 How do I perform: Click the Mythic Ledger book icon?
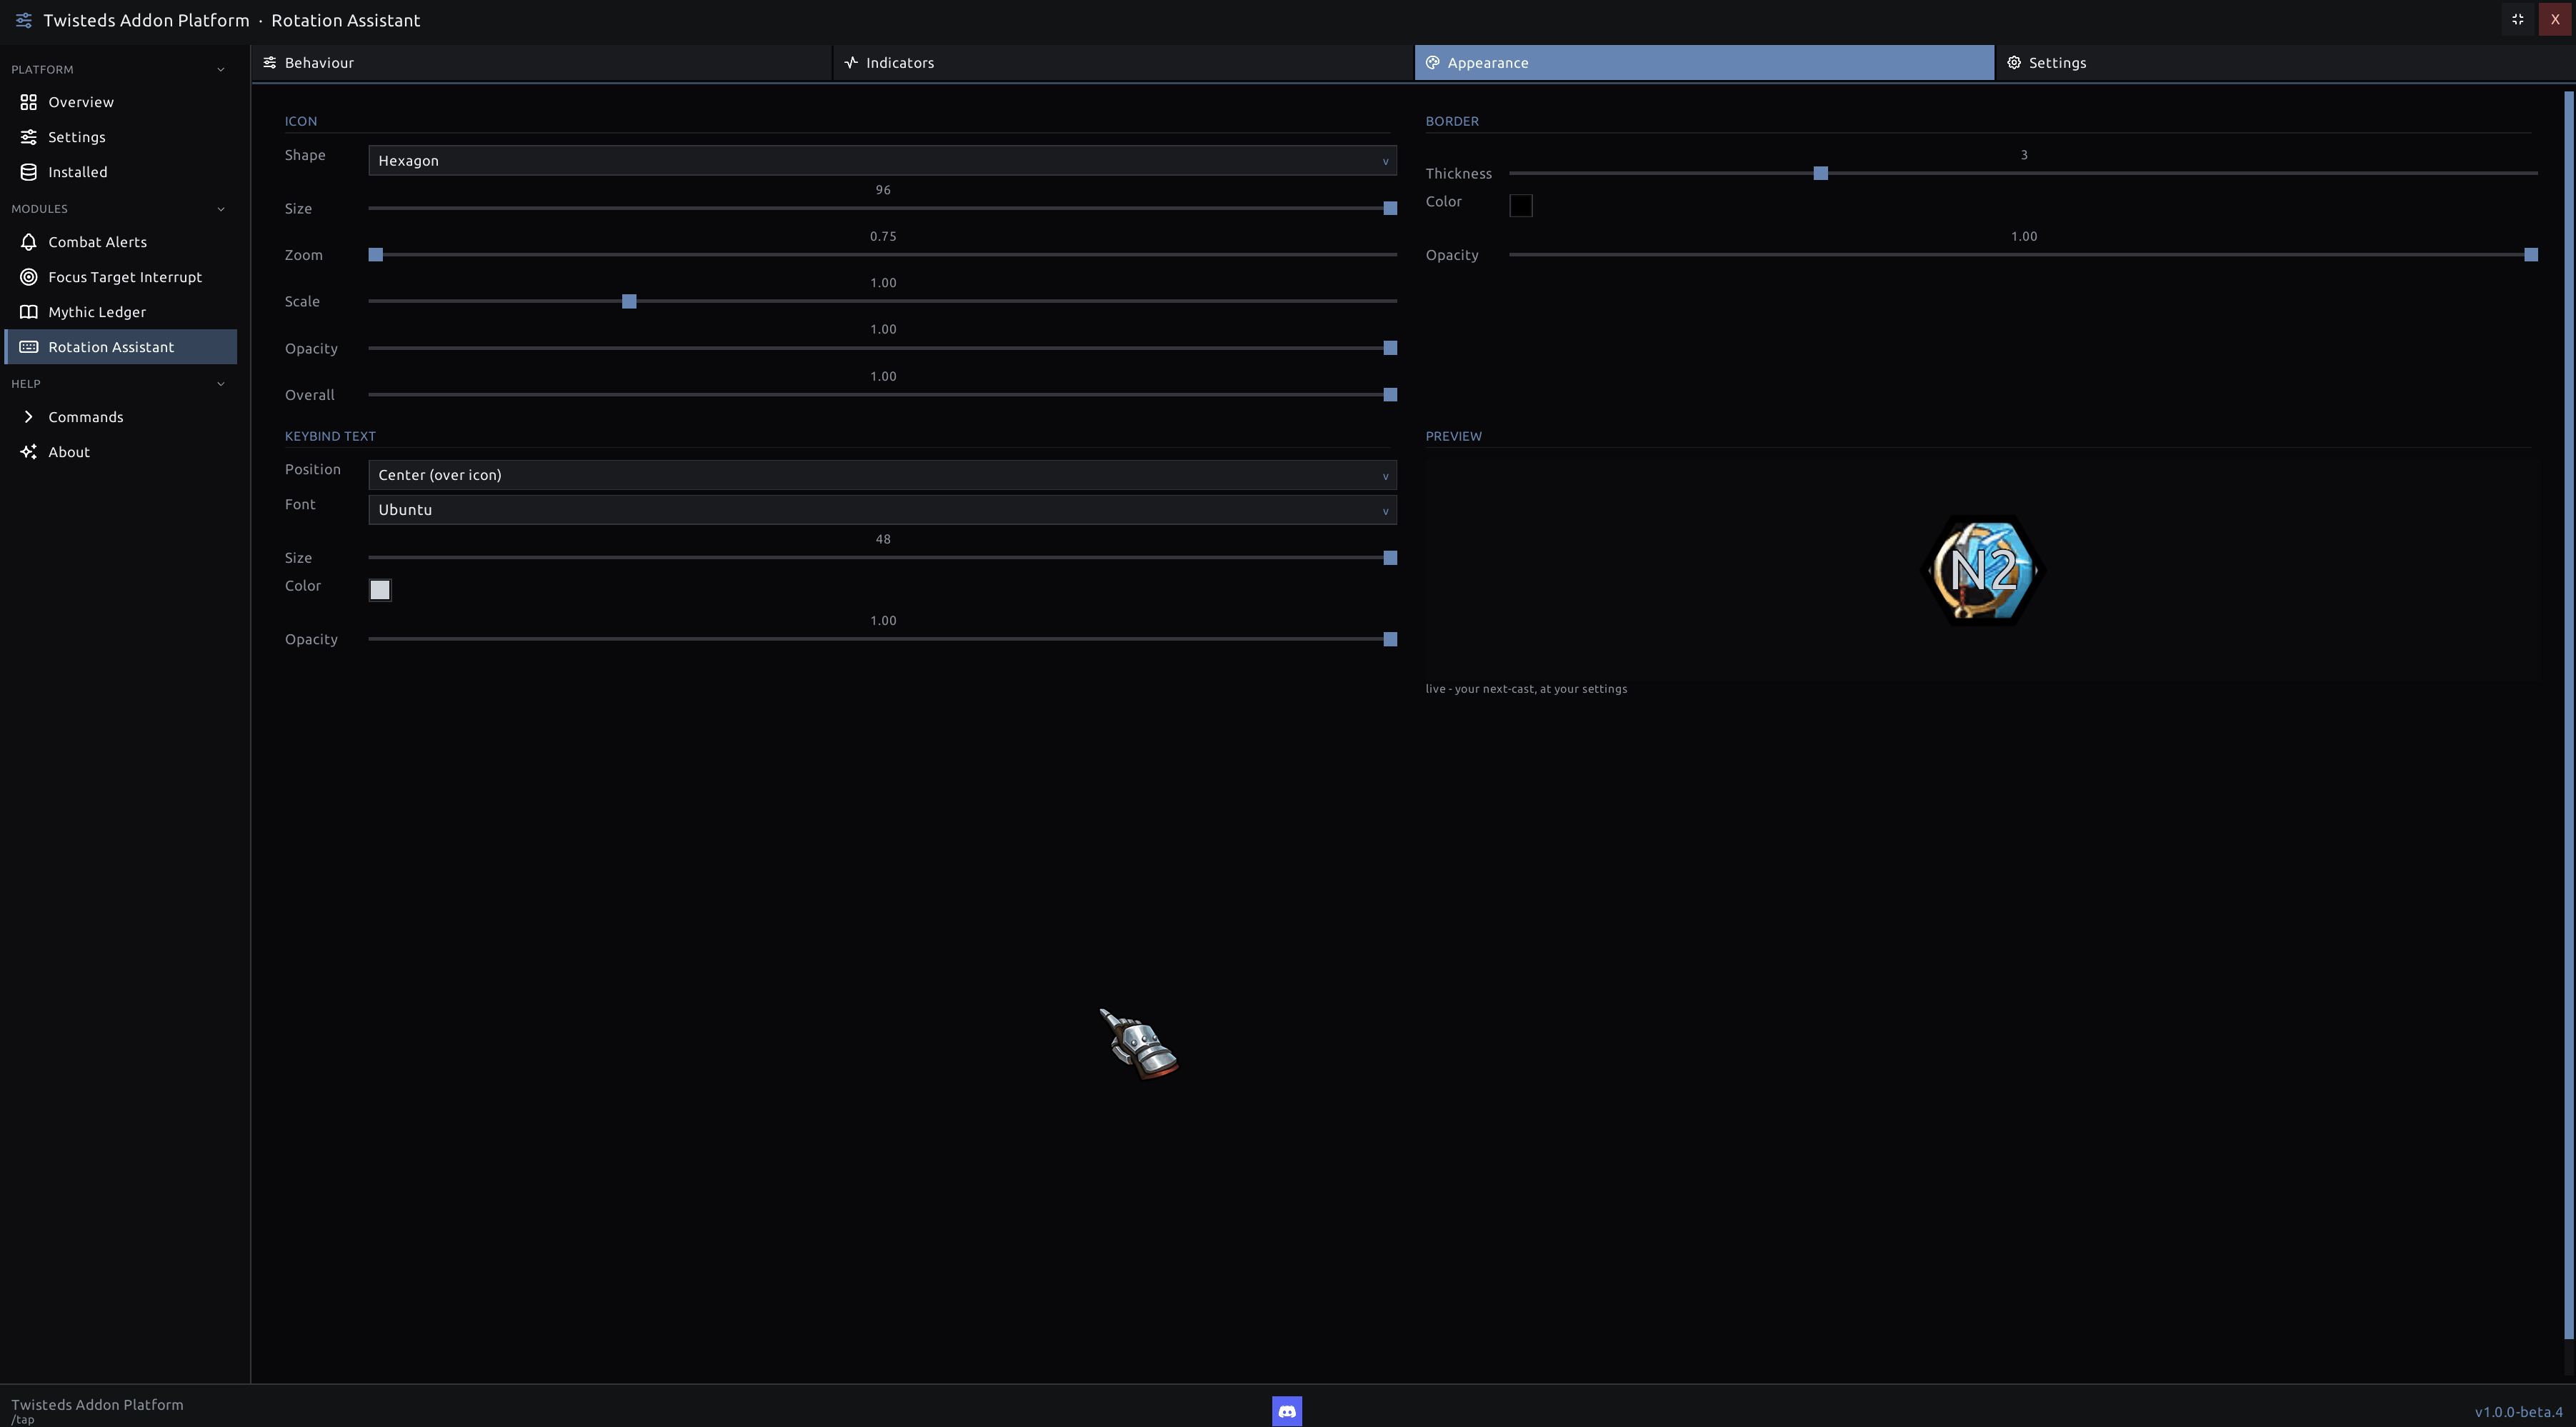pyautogui.click(x=29, y=312)
